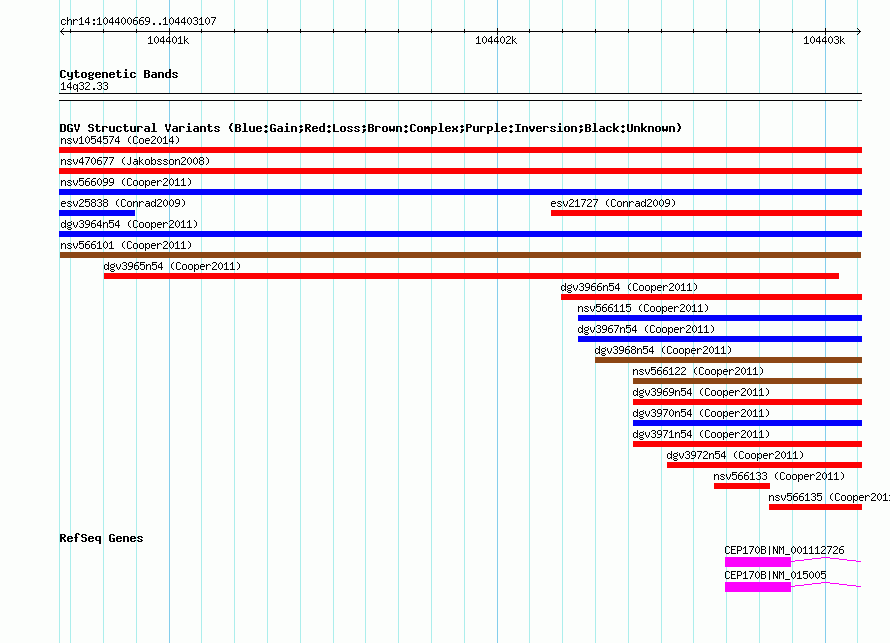Click the brown bar under nsv566122
Screen dimensions: 890x643
(x=748, y=381)
